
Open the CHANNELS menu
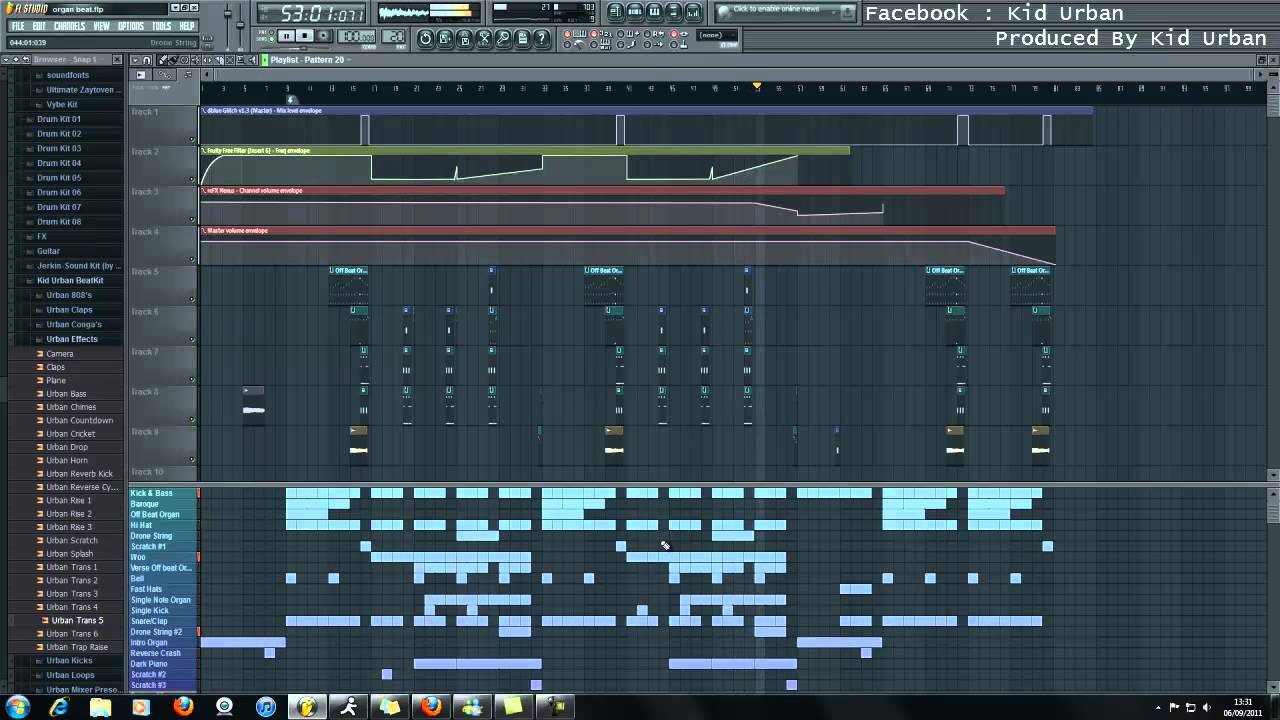click(70, 26)
